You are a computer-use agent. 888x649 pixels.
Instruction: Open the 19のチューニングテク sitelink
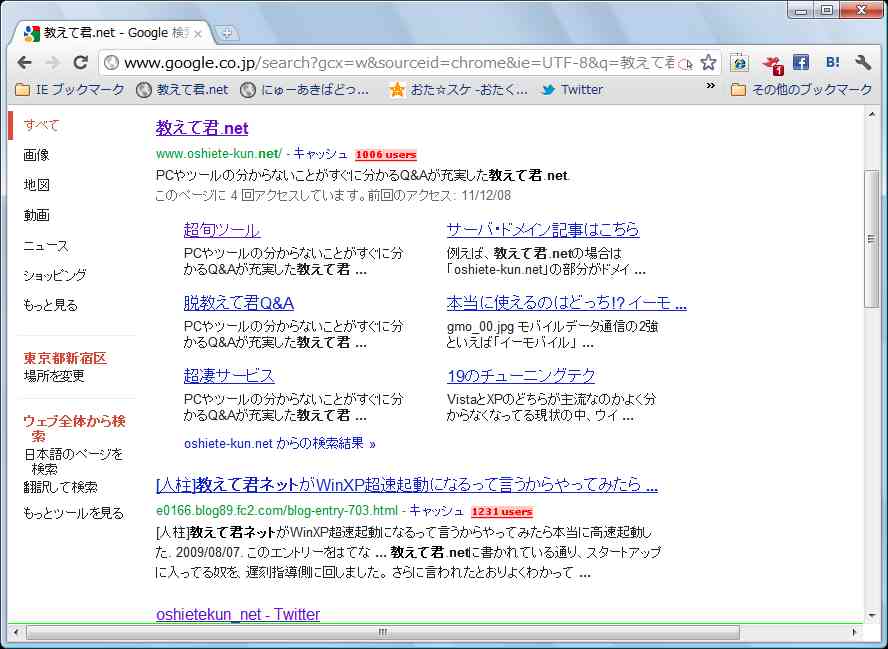(x=521, y=375)
